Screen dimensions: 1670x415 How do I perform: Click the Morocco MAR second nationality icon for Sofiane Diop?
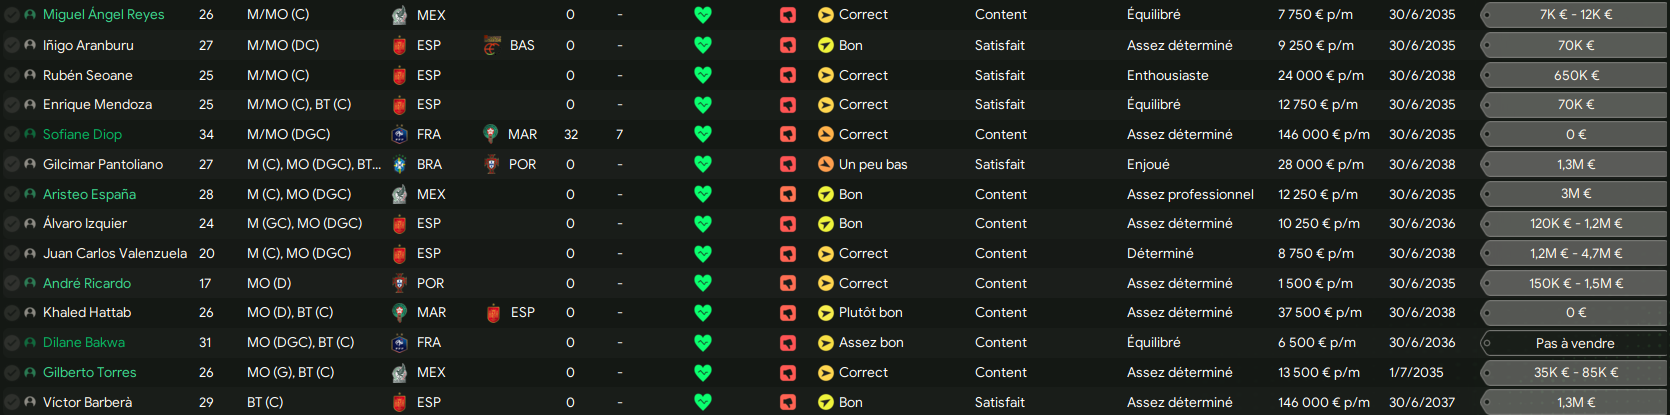(x=491, y=134)
